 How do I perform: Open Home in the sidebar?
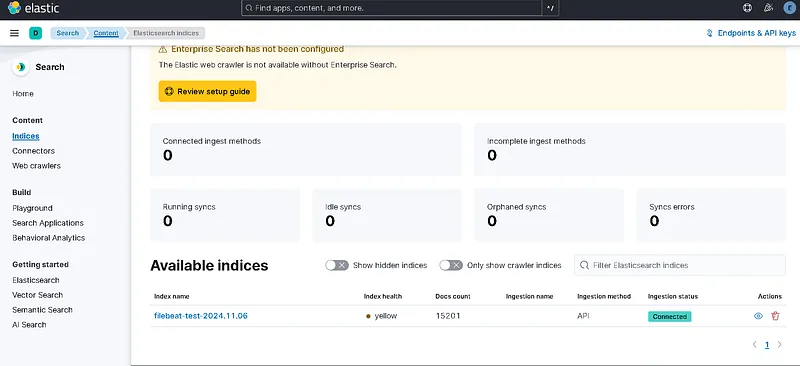coord(23,94)
